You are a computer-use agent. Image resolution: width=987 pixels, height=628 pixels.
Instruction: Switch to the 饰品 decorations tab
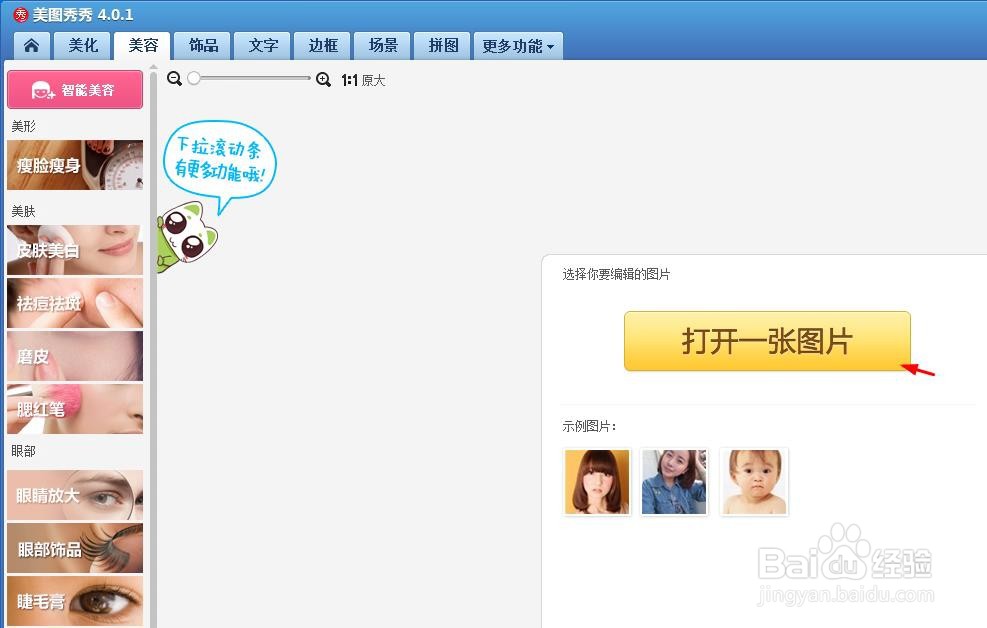tap(202, 45)
